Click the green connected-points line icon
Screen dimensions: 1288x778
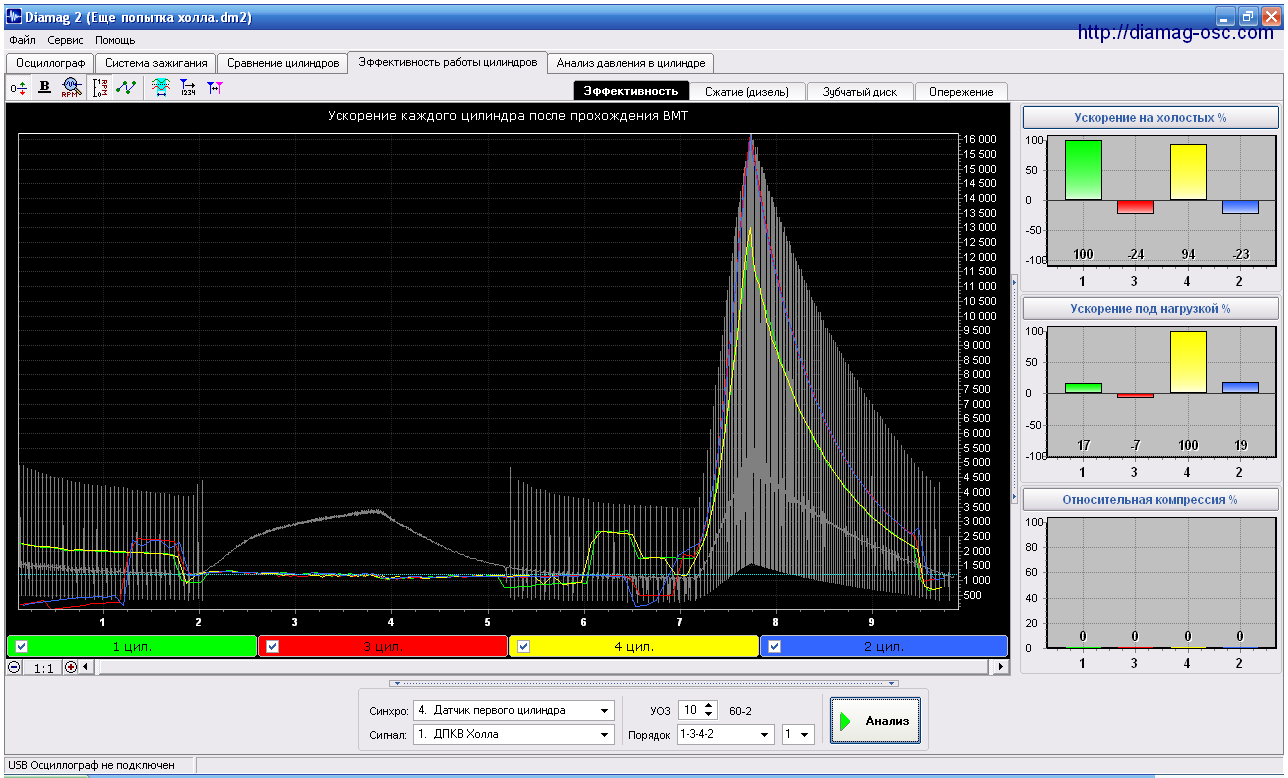point(126,88)
